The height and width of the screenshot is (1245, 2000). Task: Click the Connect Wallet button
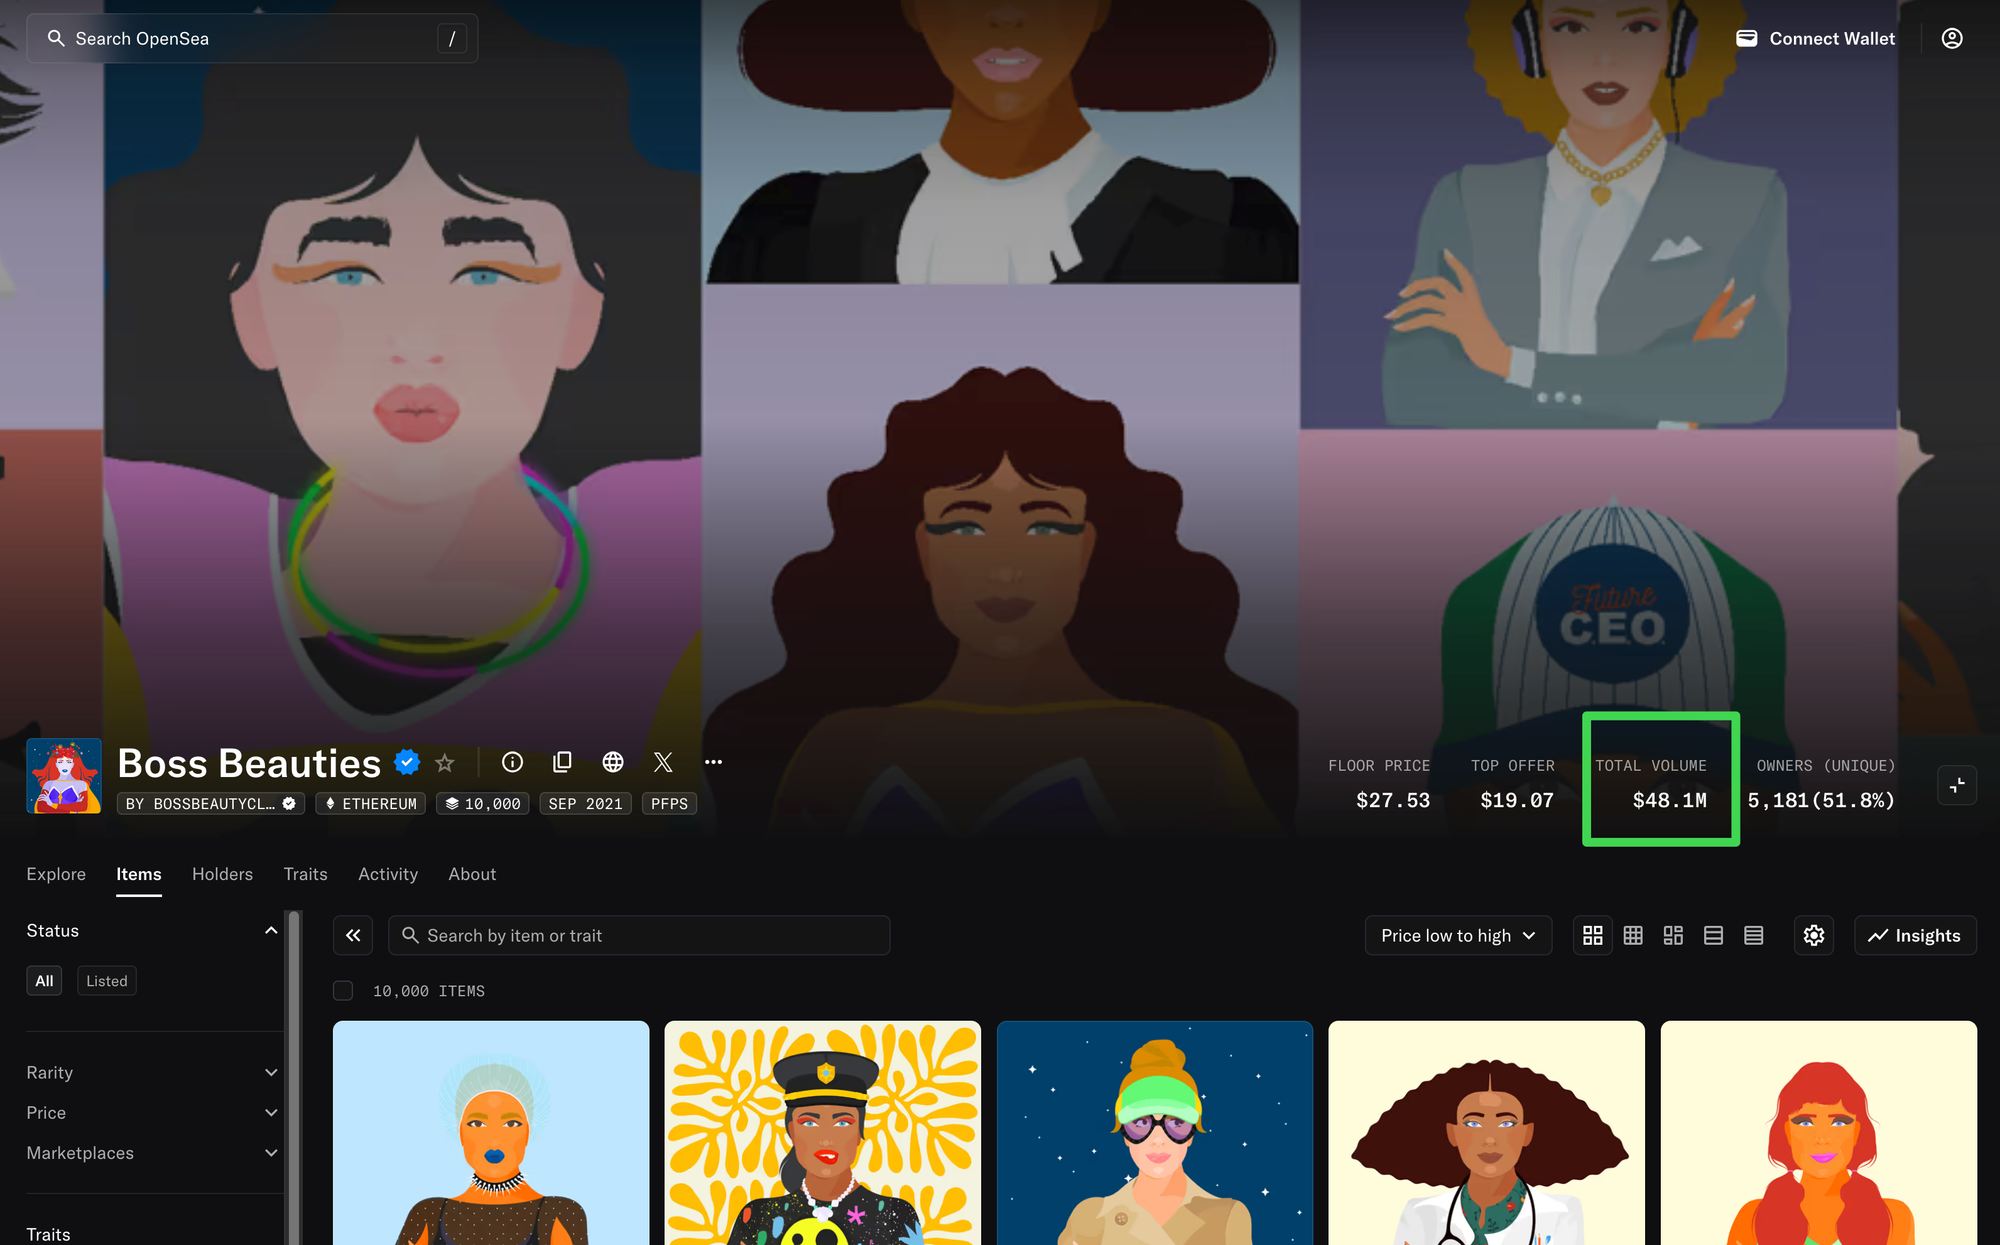point(1815,38)
